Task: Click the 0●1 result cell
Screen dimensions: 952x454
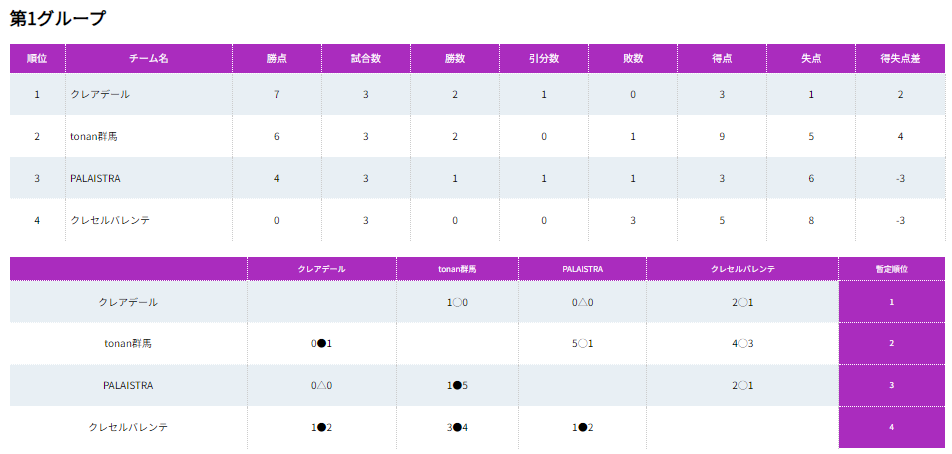Action: [322, 344]
